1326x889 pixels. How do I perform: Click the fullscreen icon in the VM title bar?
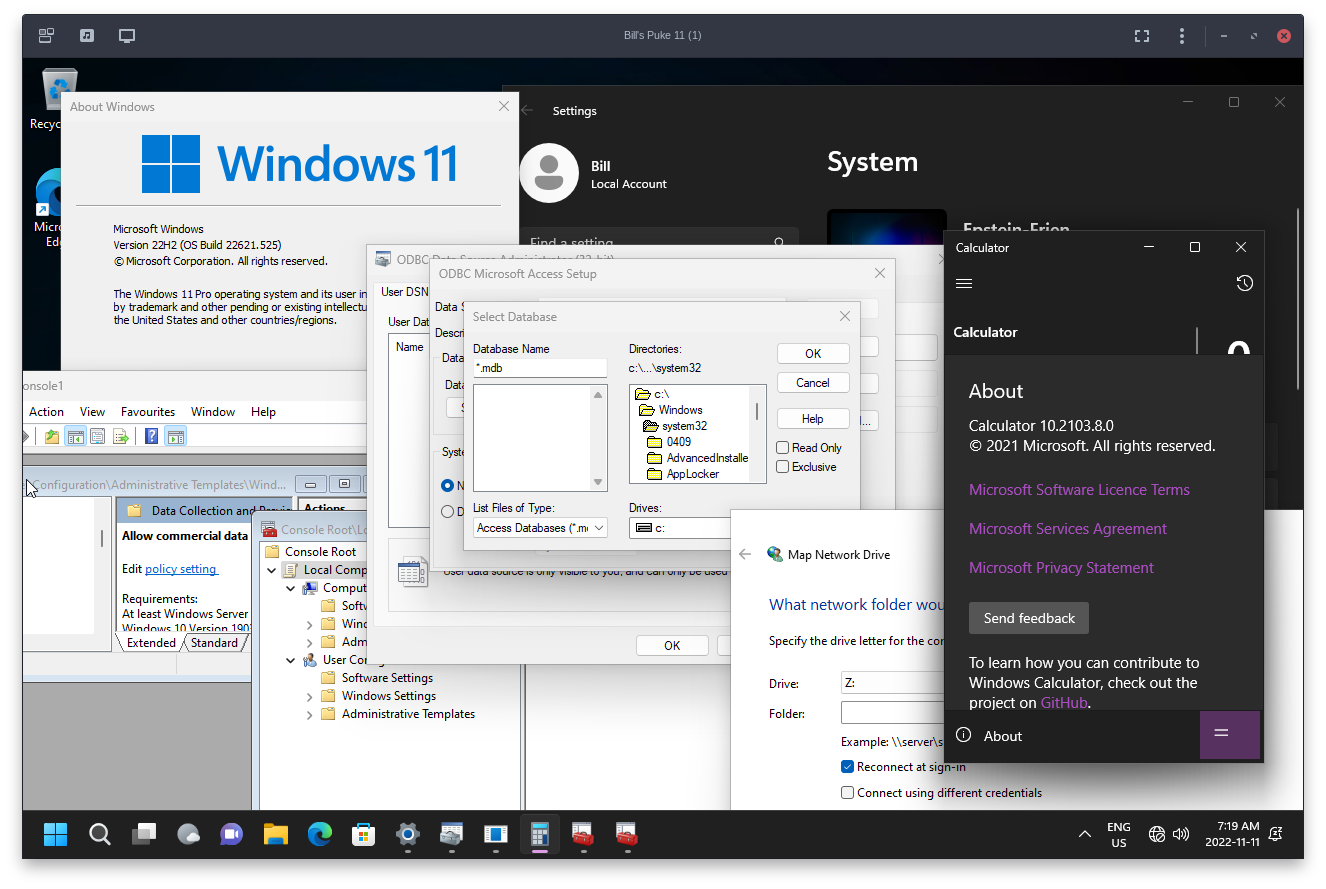tap(1142, 36)
